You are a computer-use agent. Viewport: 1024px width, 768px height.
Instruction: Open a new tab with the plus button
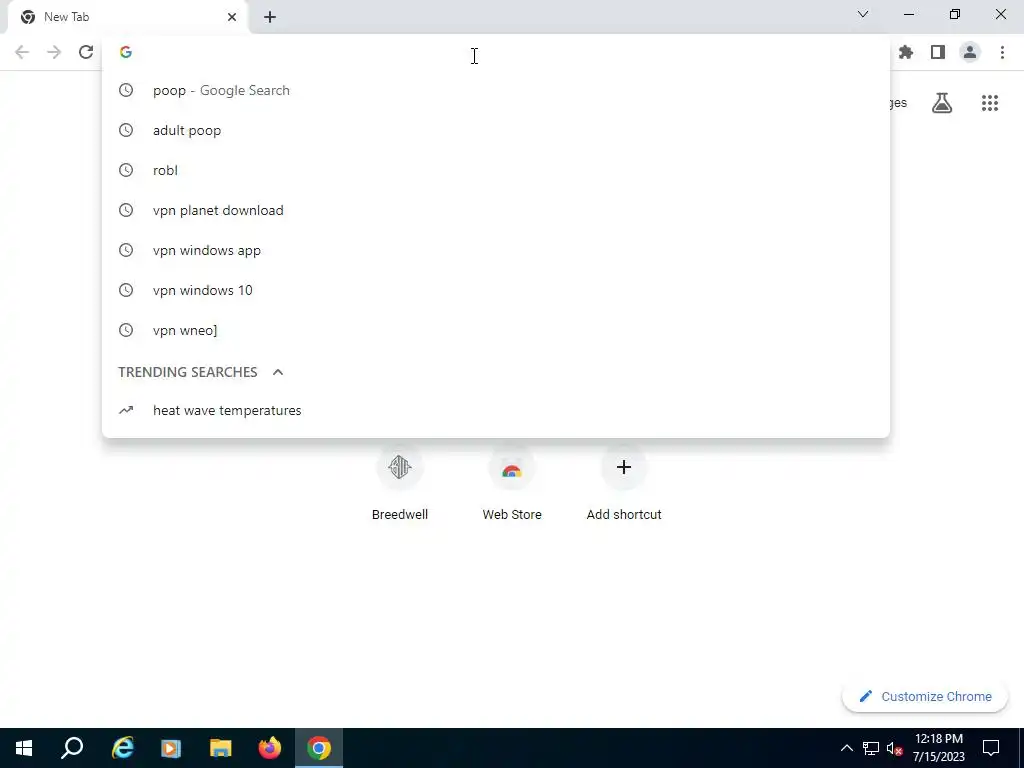click(270, 17)
